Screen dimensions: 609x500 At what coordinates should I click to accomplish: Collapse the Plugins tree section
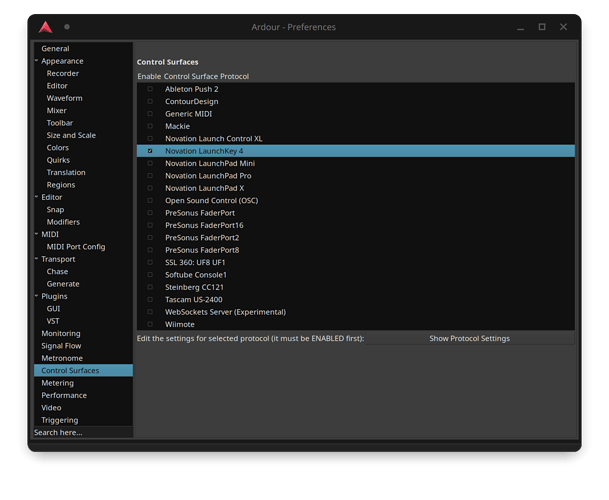click(x=37, y=296)
